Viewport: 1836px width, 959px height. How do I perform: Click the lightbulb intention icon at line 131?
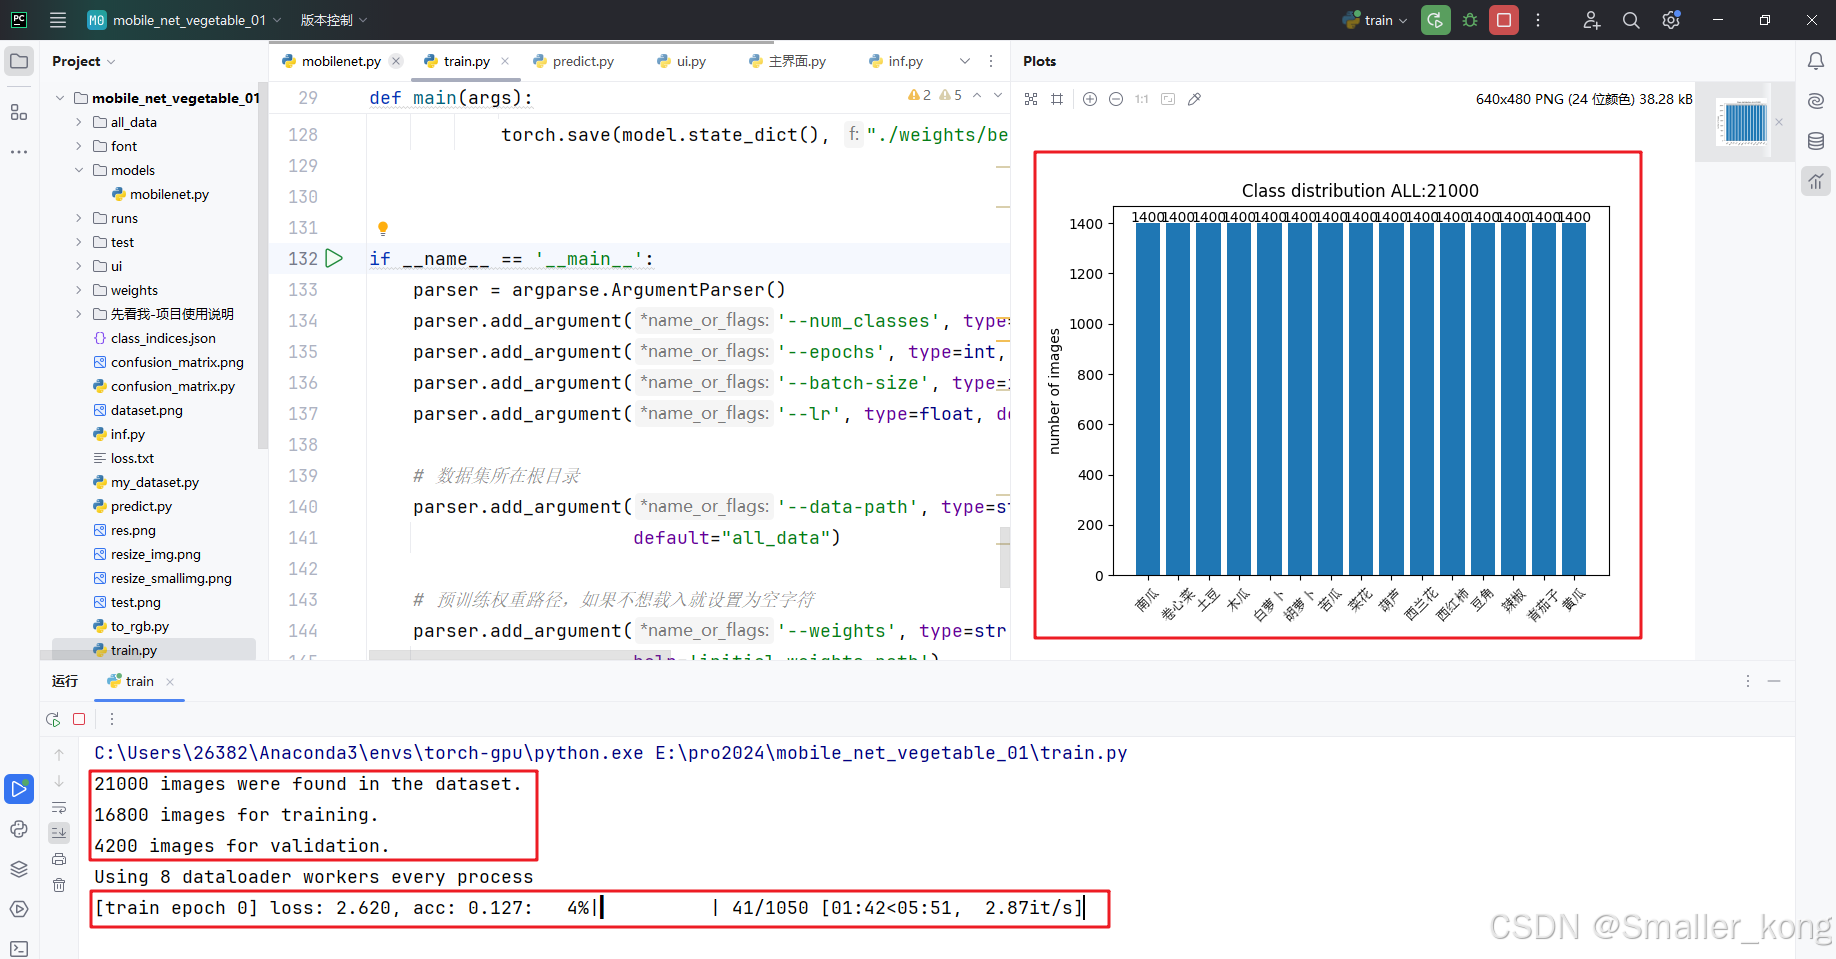pyautogui.click(x=382, y=229)
